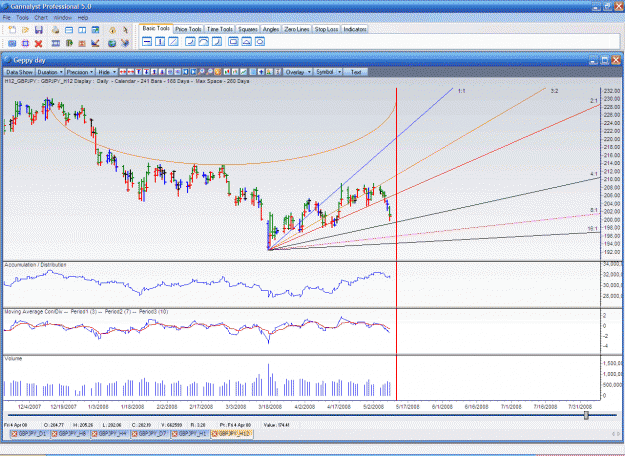Click the Save floppy disk icon
Viewport: 625px width, 456px height.
39,30
